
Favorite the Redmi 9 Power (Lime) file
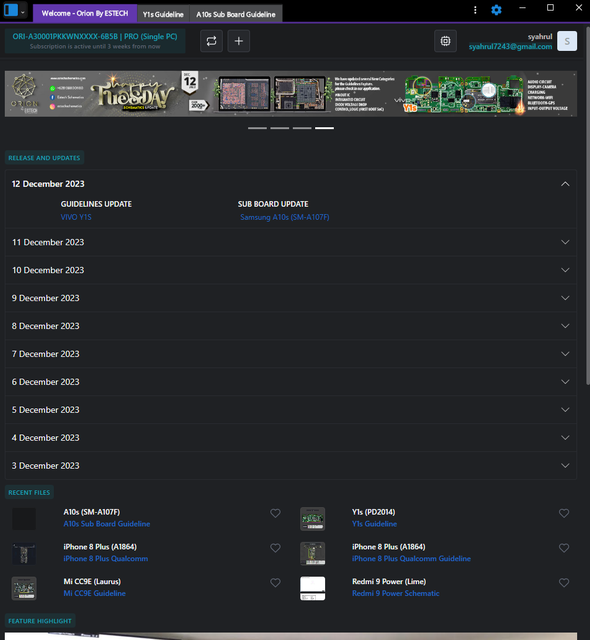point(564,582)
